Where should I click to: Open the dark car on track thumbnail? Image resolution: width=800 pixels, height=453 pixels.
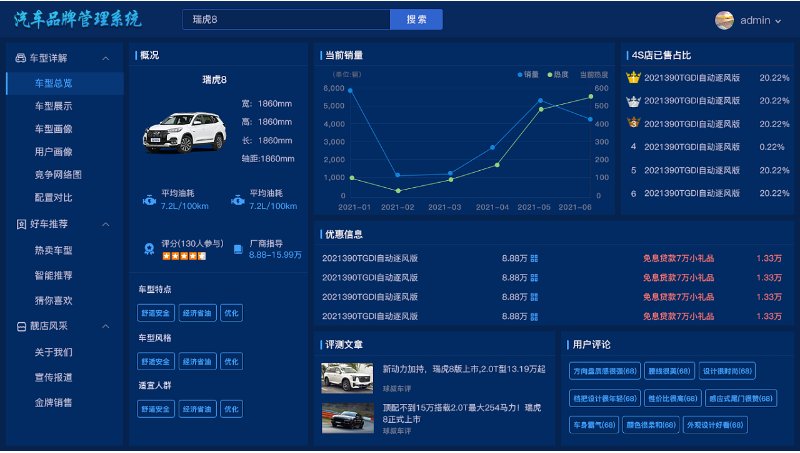[x=347, y=418]
